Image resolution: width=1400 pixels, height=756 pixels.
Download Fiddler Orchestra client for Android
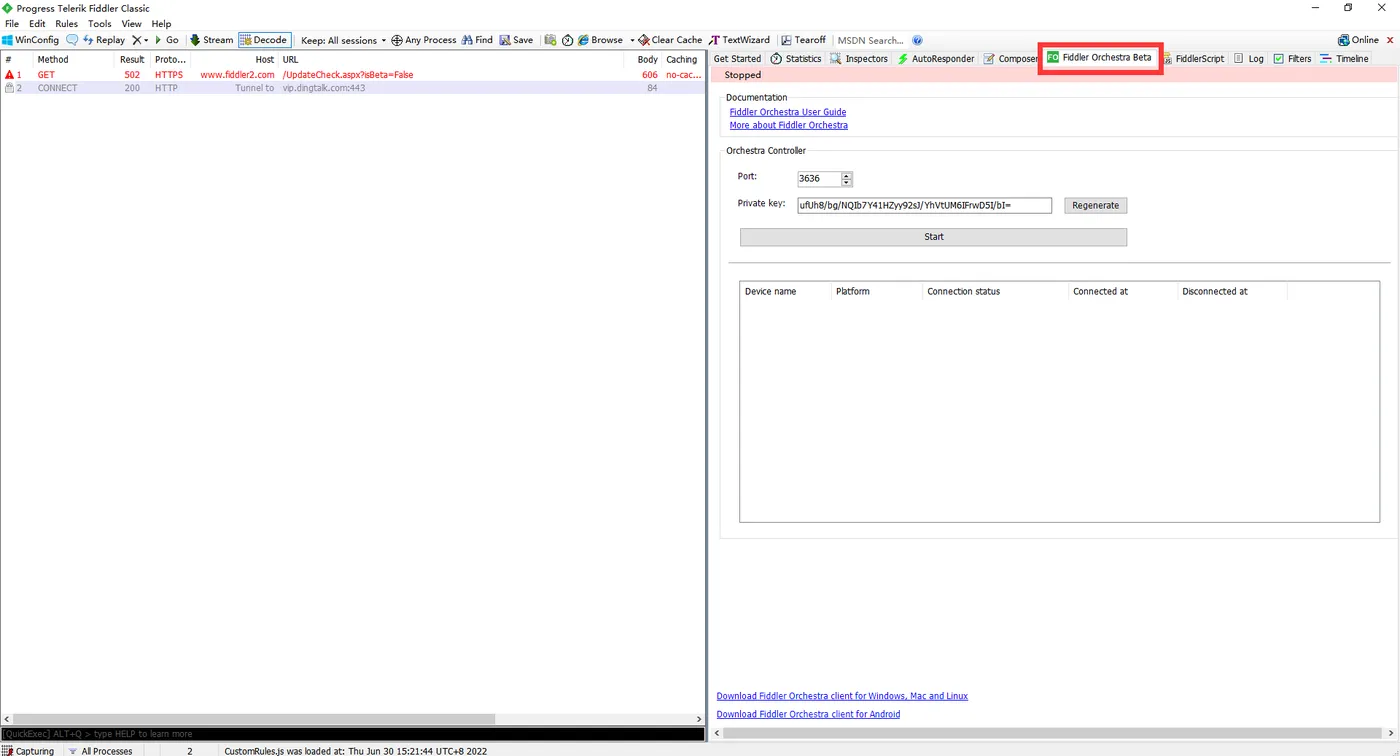[x=808, y=714]
